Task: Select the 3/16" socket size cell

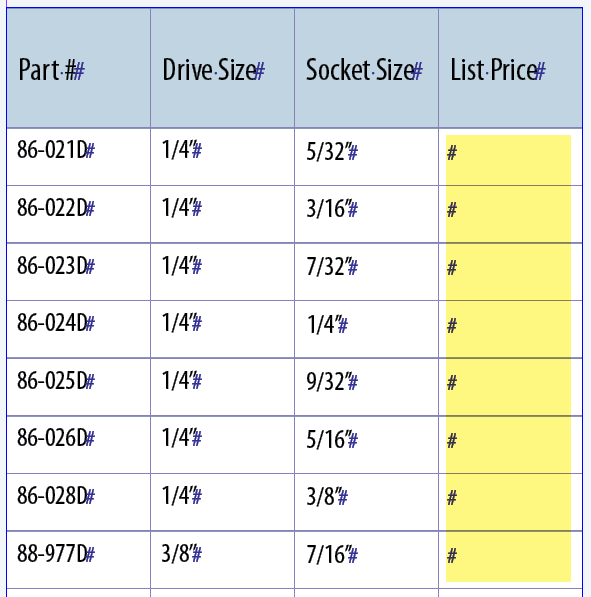Action: click(366, 214)
